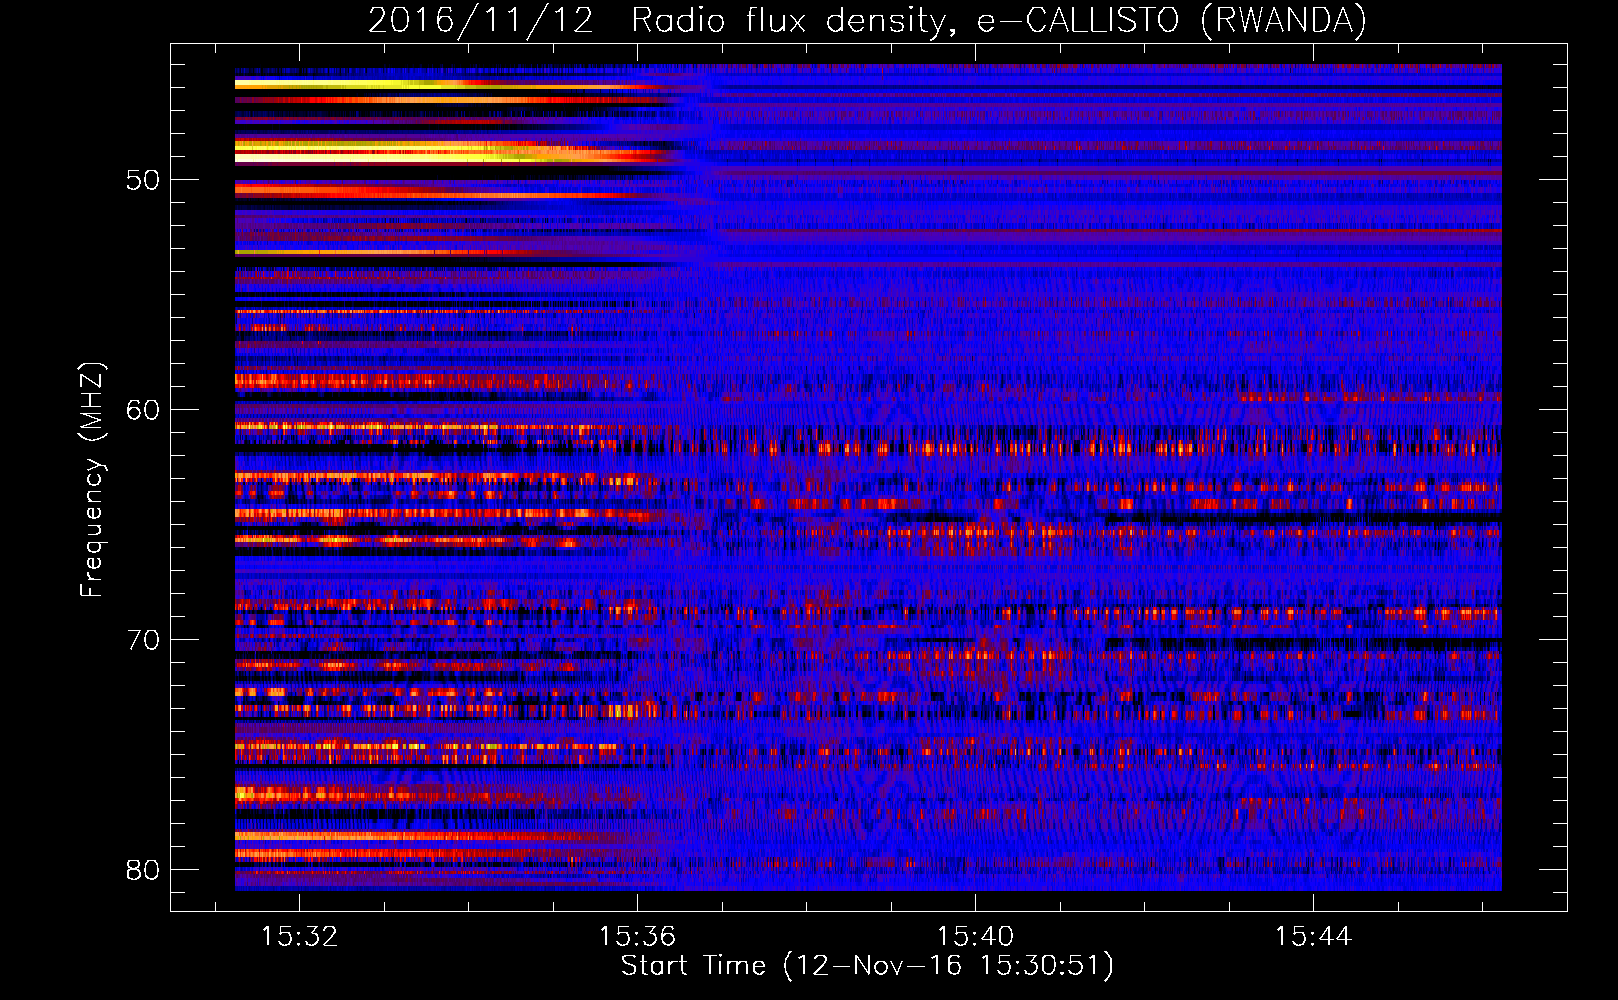
Task: Click the 15:36 time tick label
Action: click(x=637, y=936)
